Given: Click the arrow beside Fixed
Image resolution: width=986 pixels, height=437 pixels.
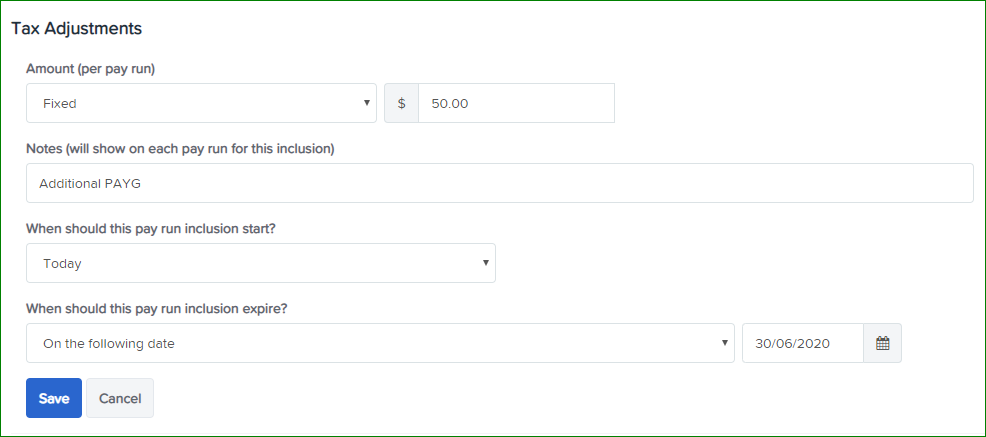Looking at the screenshot, I should (367, 102).
